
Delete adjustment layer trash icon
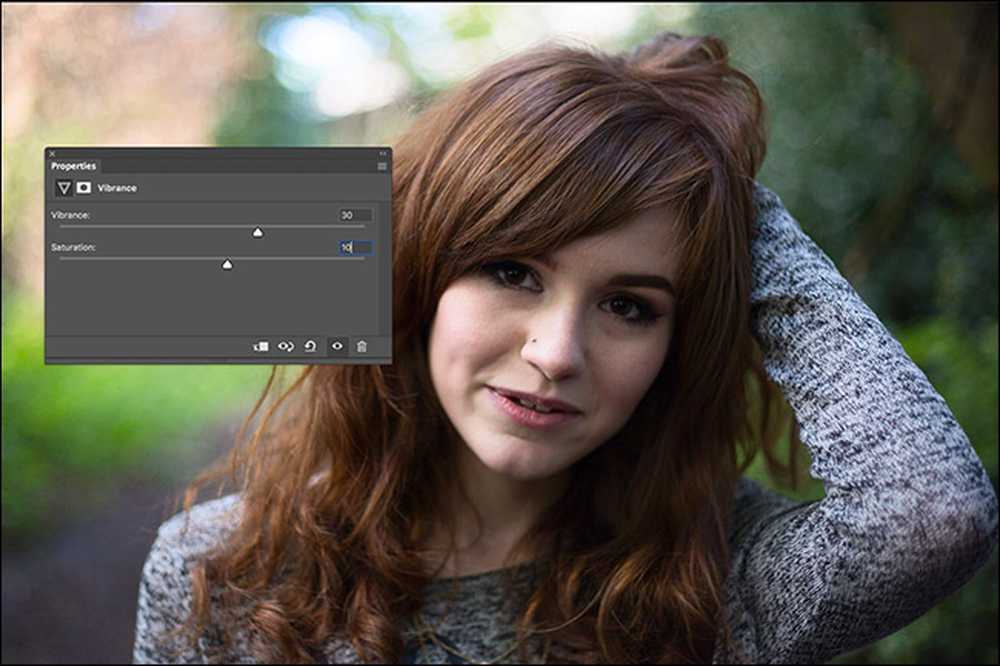(x=362, y=346)
